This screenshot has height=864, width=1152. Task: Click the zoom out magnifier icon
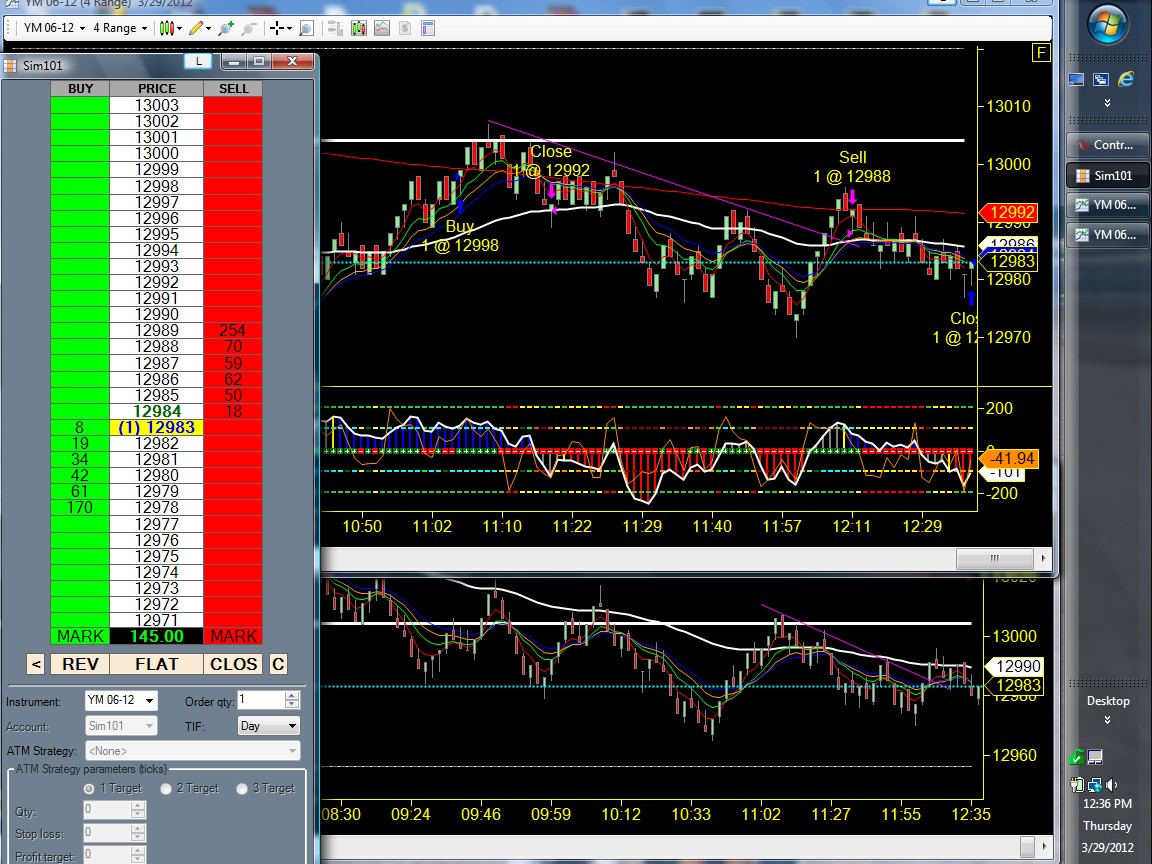click(x=248, y=28)
